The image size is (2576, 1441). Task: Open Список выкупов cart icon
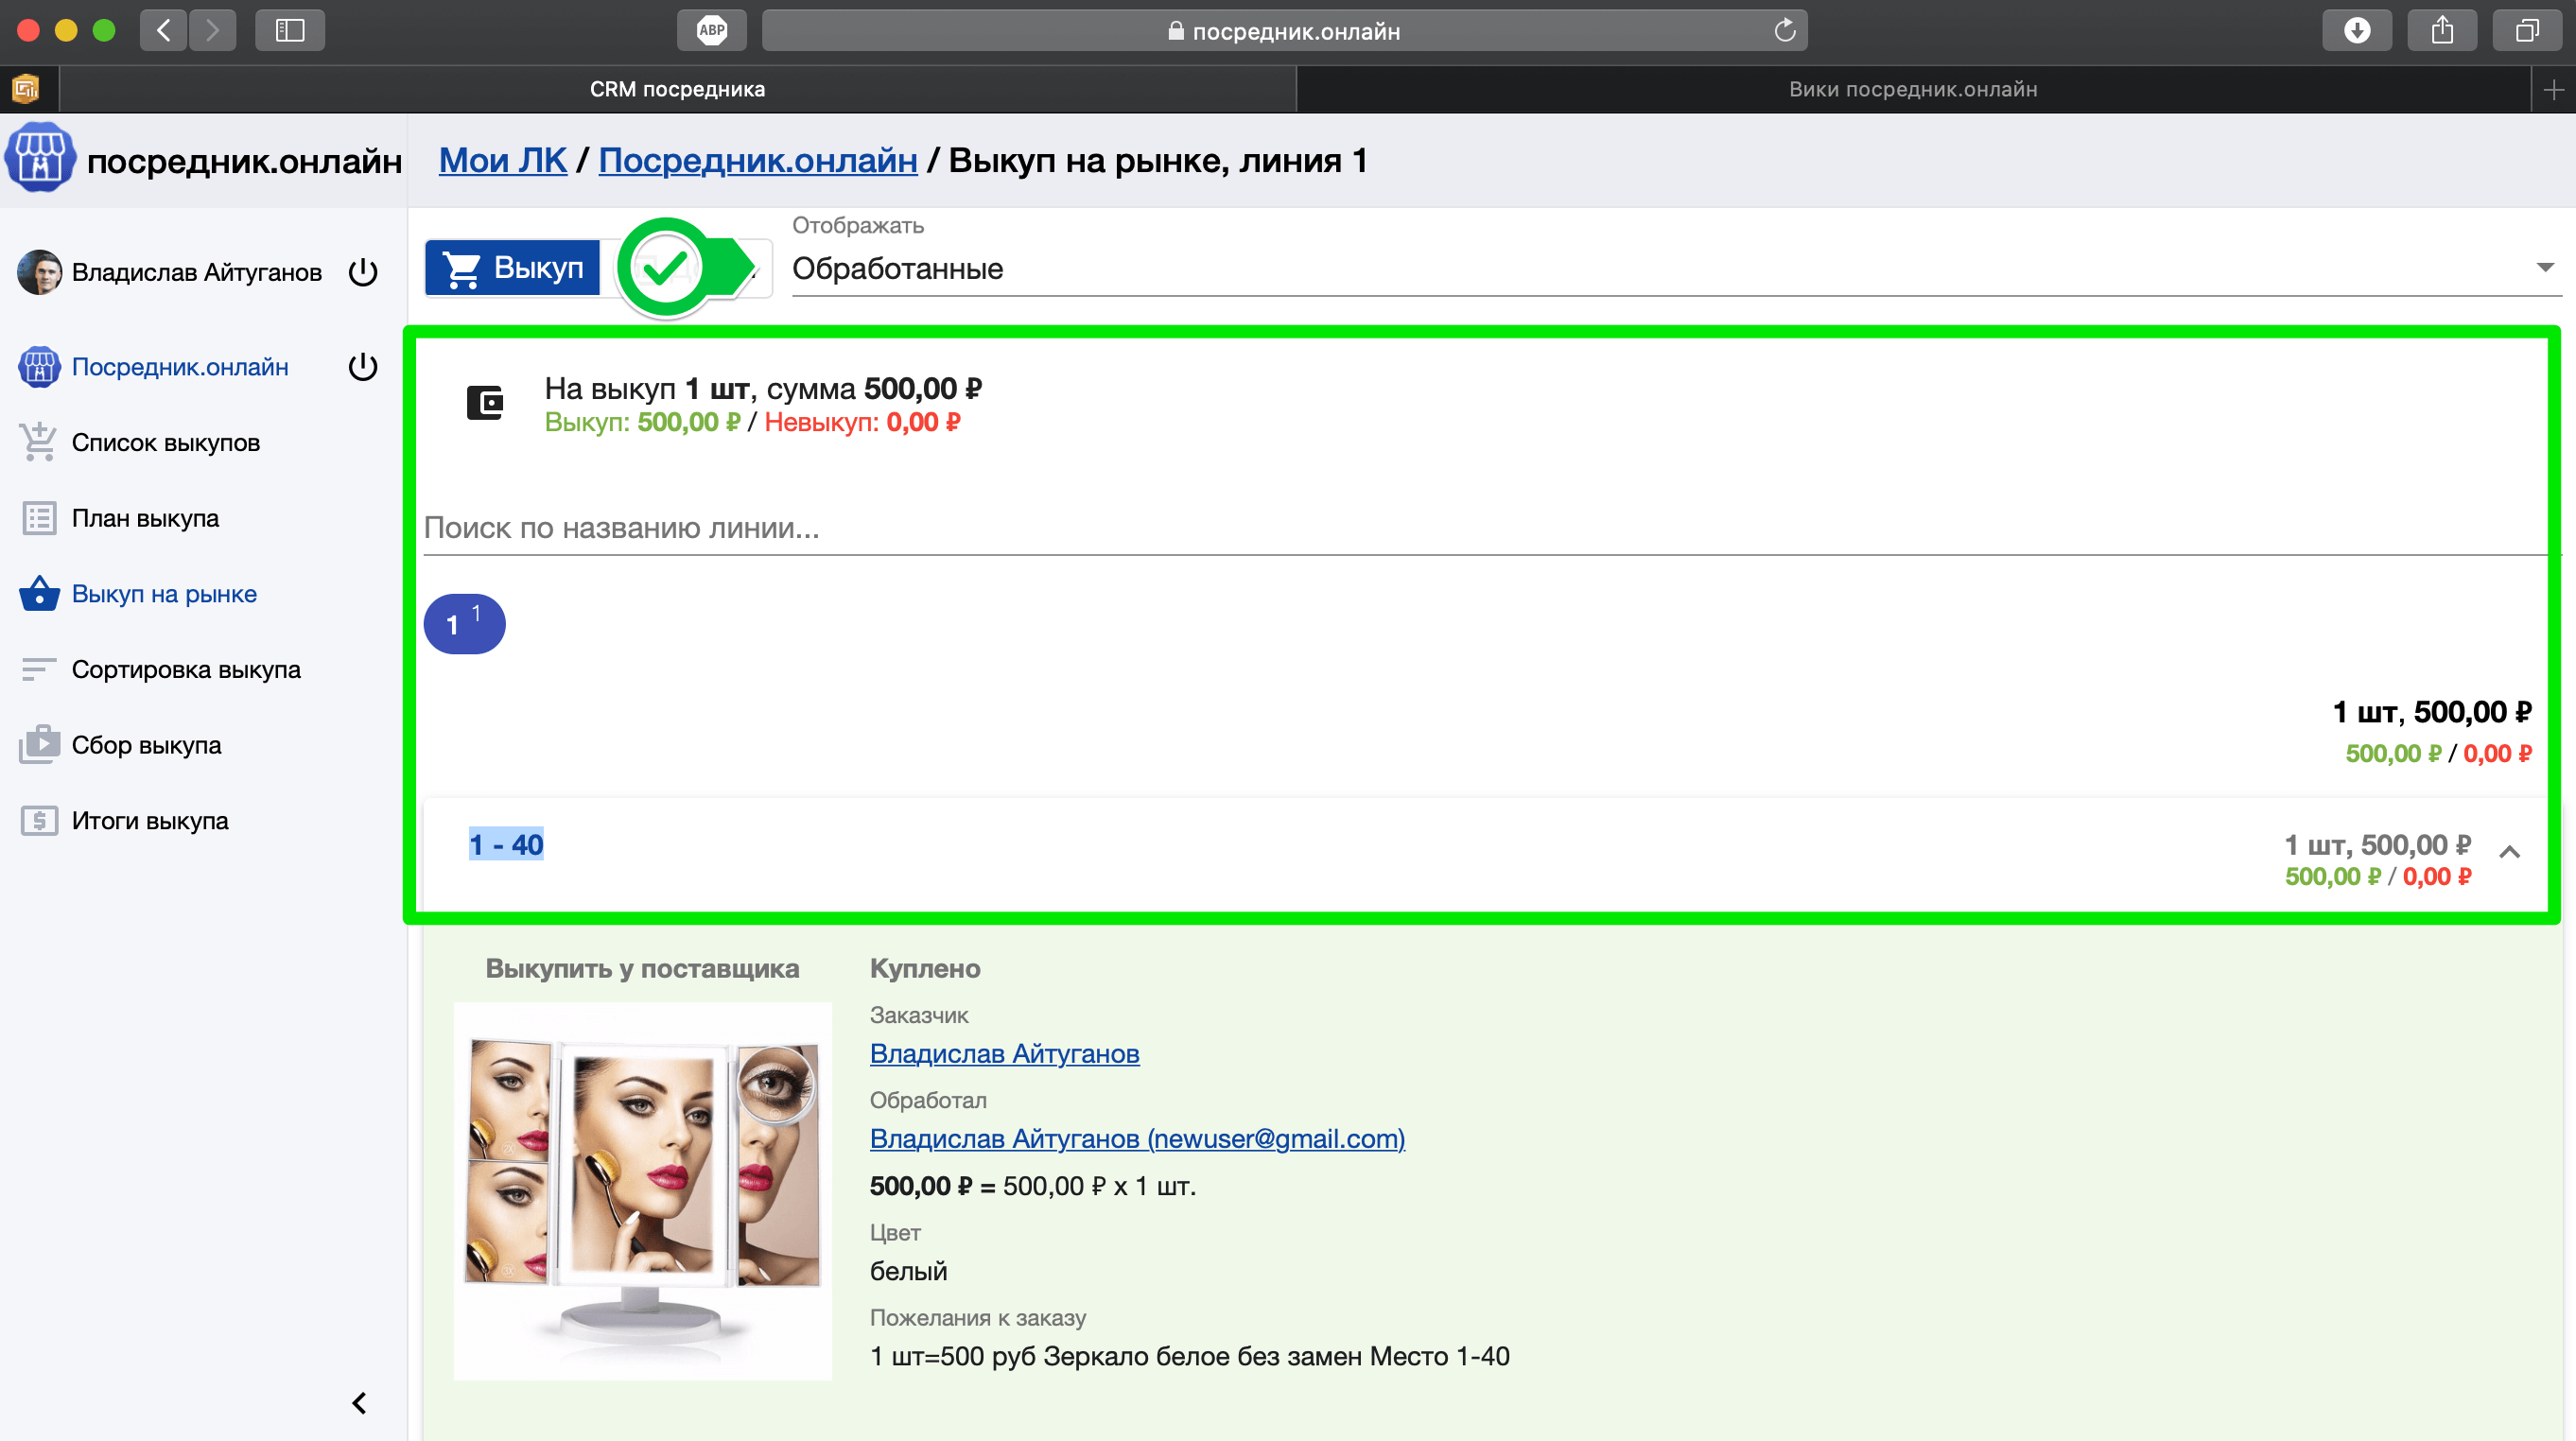point(39,442)
